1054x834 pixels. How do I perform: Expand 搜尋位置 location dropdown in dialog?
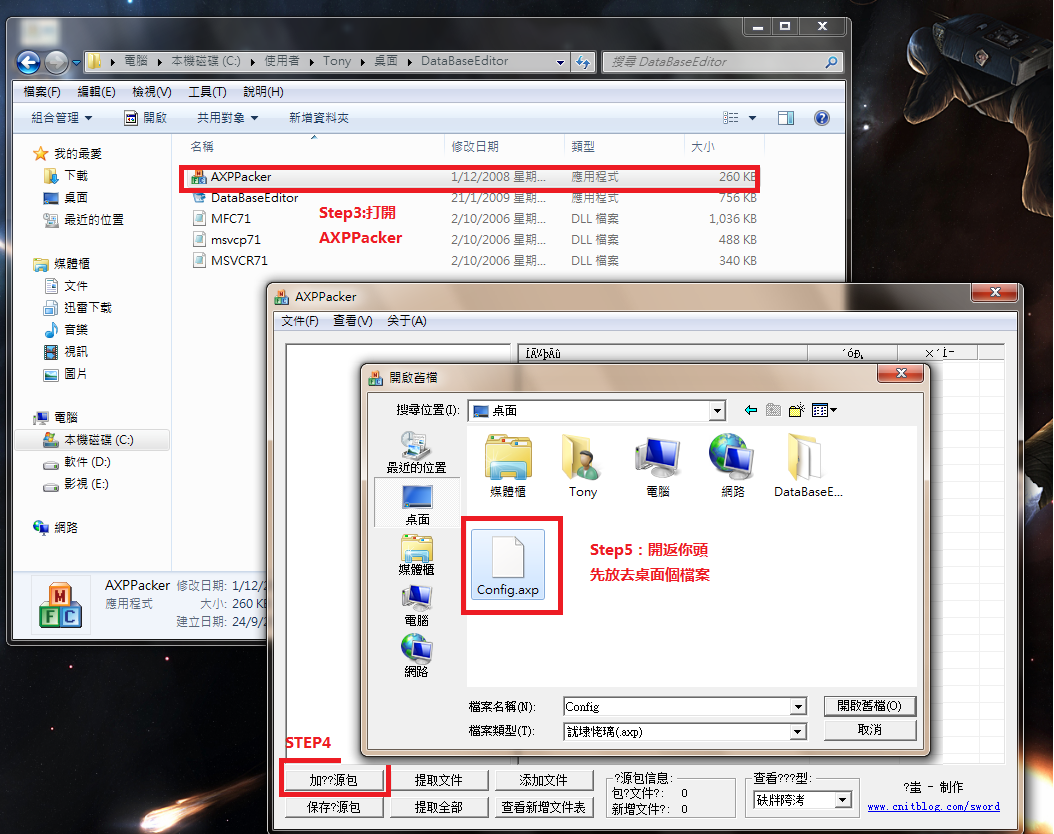(x=717, y=411)
